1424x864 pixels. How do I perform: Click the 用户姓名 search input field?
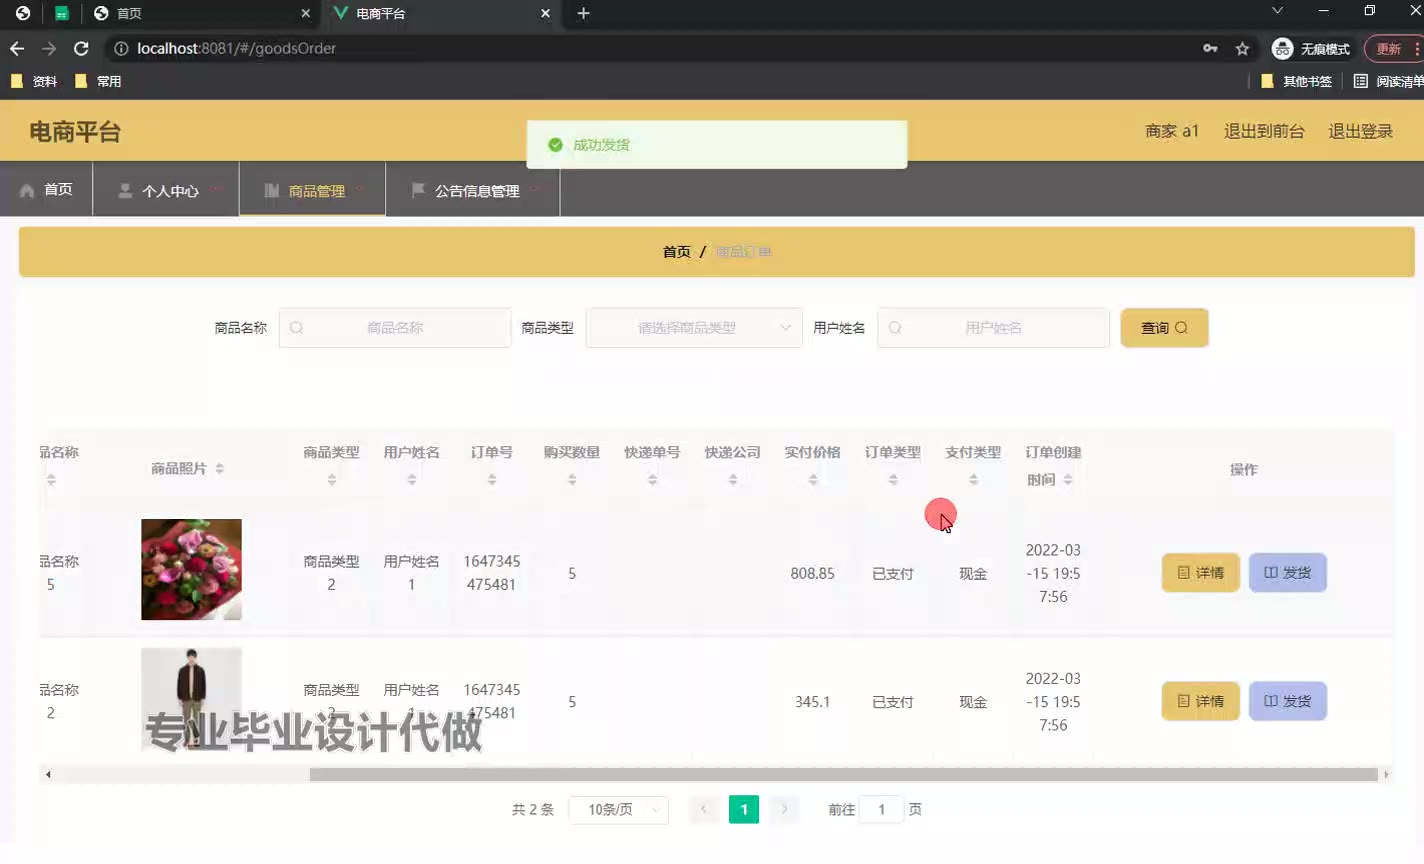[993, 328]
